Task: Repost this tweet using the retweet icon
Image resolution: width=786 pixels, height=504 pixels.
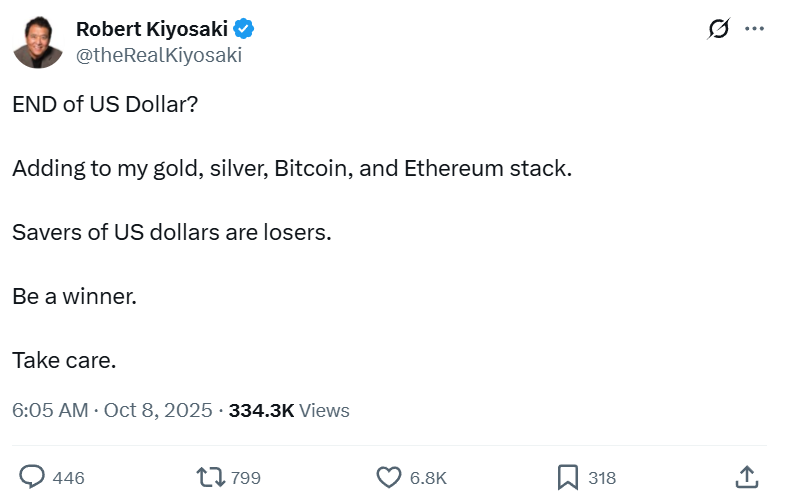Action: coord(211,477)
